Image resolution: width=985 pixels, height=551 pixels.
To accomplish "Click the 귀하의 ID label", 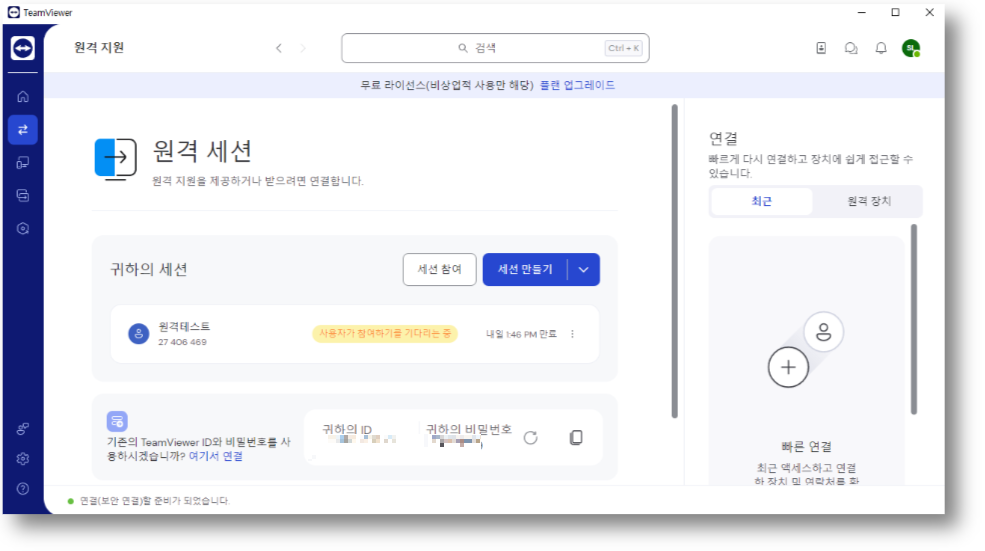I will point(347,429).
